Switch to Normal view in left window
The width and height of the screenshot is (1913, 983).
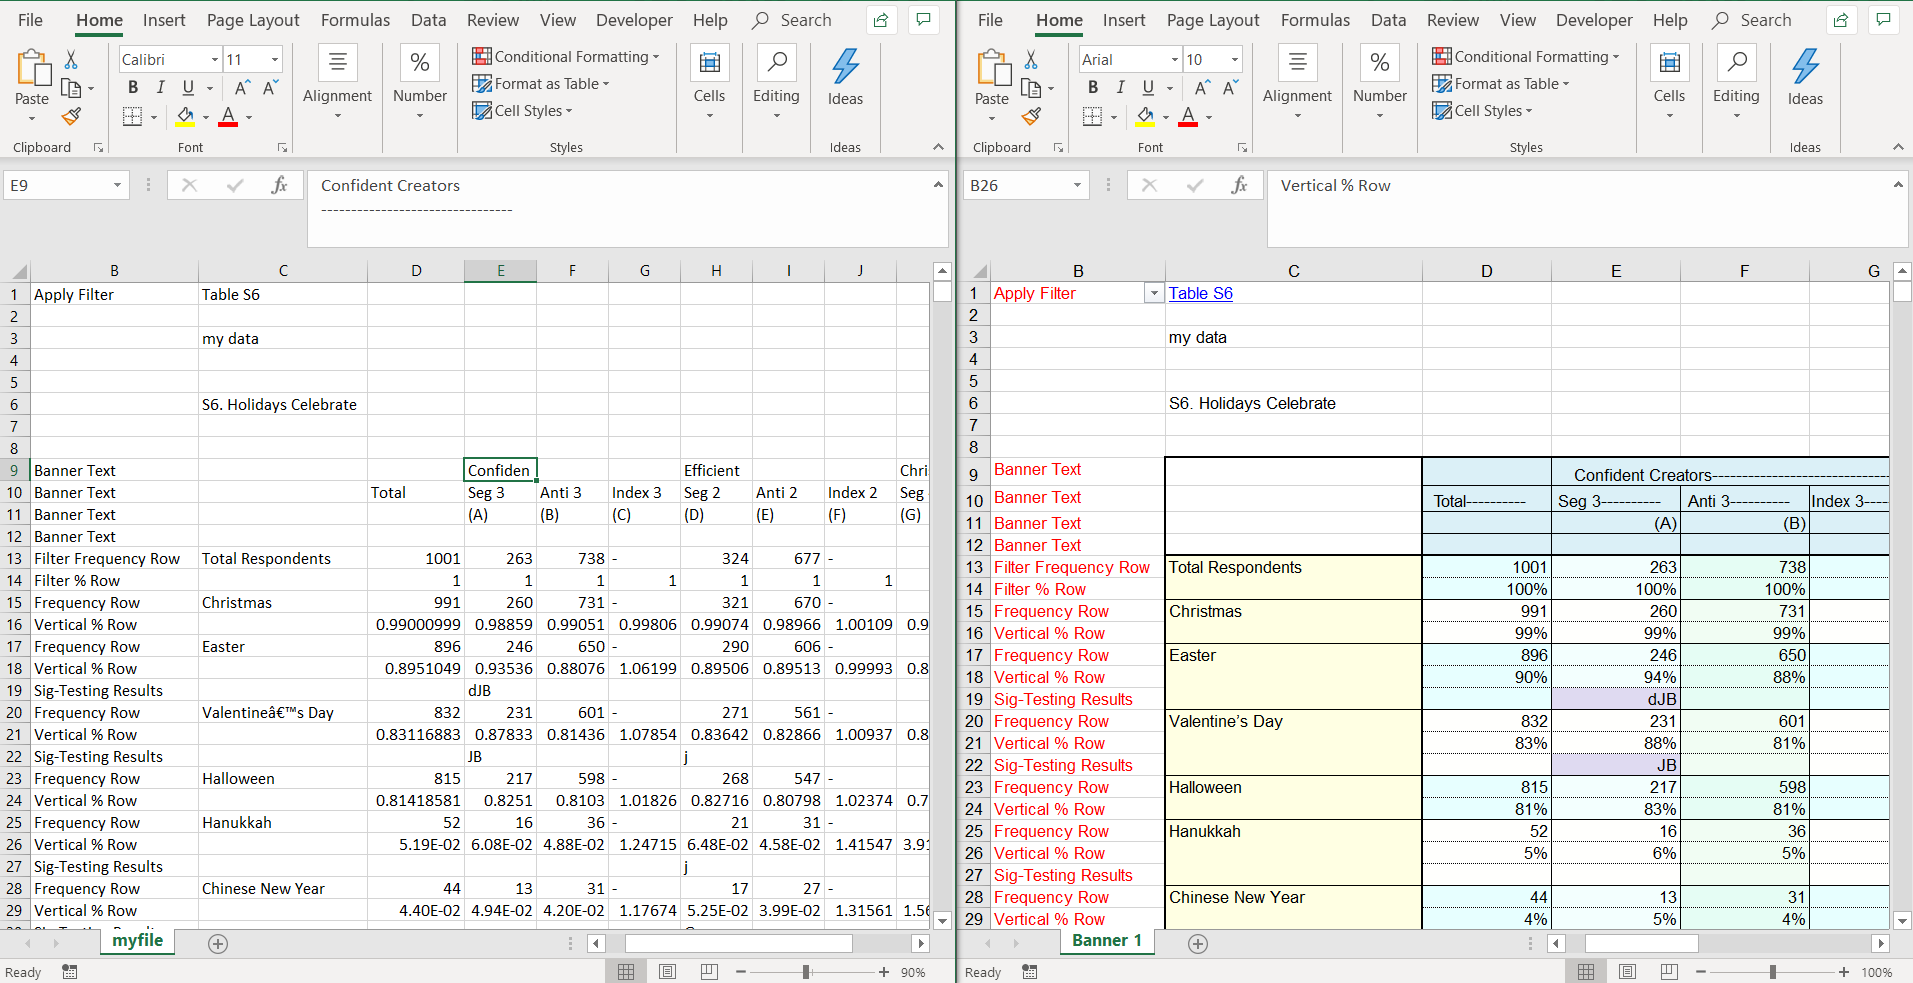pyautogui.click(x=626, y=972)
